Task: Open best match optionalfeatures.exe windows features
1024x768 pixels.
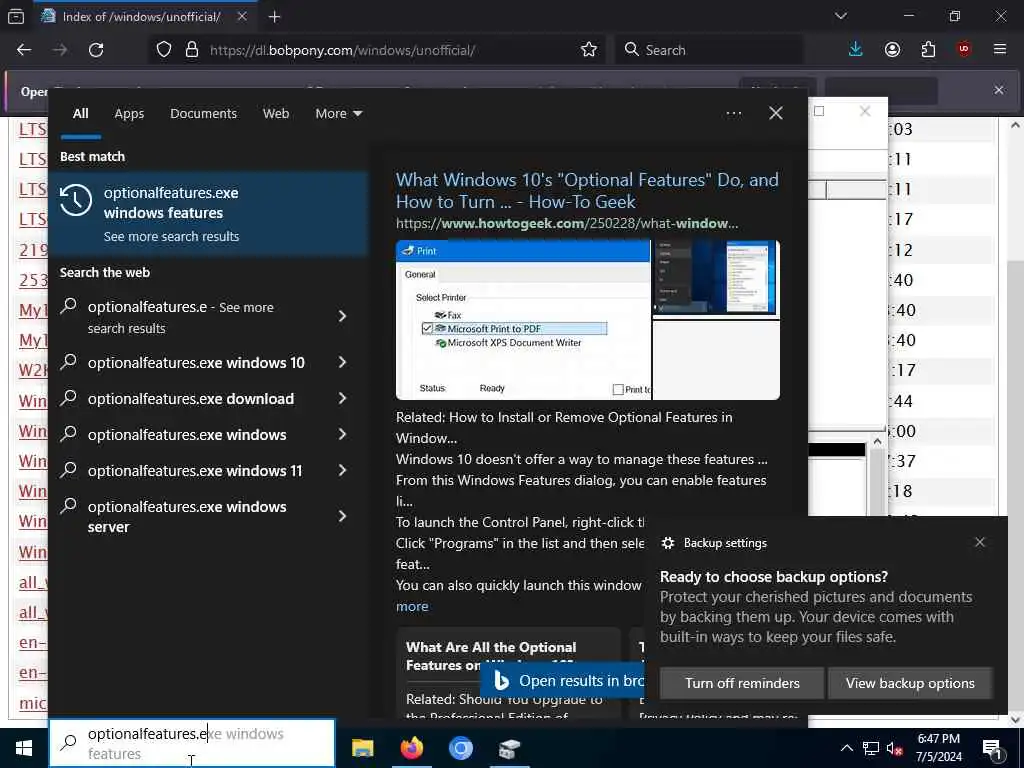Action: (209, 214)
